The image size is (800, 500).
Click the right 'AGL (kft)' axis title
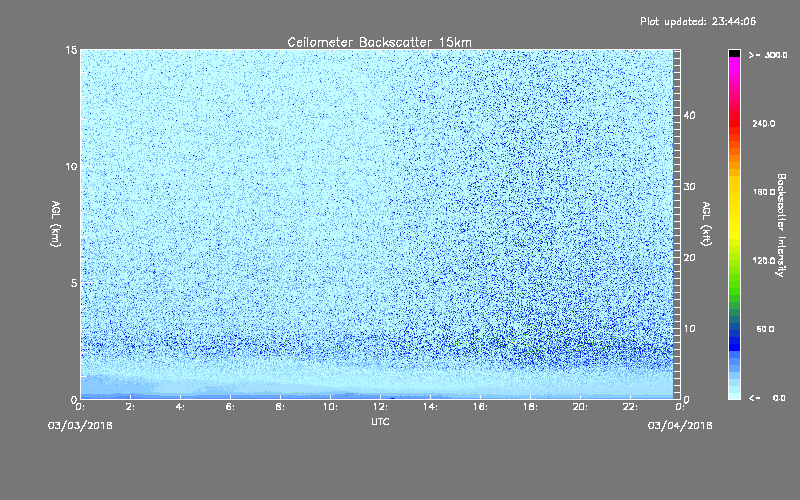[x=707, y=224]
